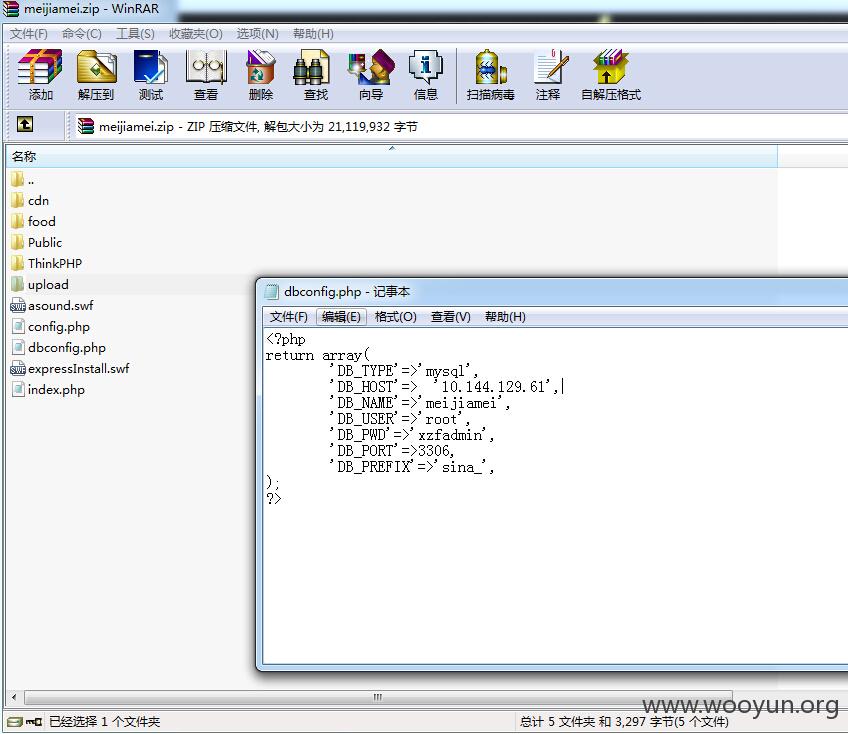This screenshot has height=734, width=848.
Task: Open Notepad View (查看) menu
Action: (450, 316)
